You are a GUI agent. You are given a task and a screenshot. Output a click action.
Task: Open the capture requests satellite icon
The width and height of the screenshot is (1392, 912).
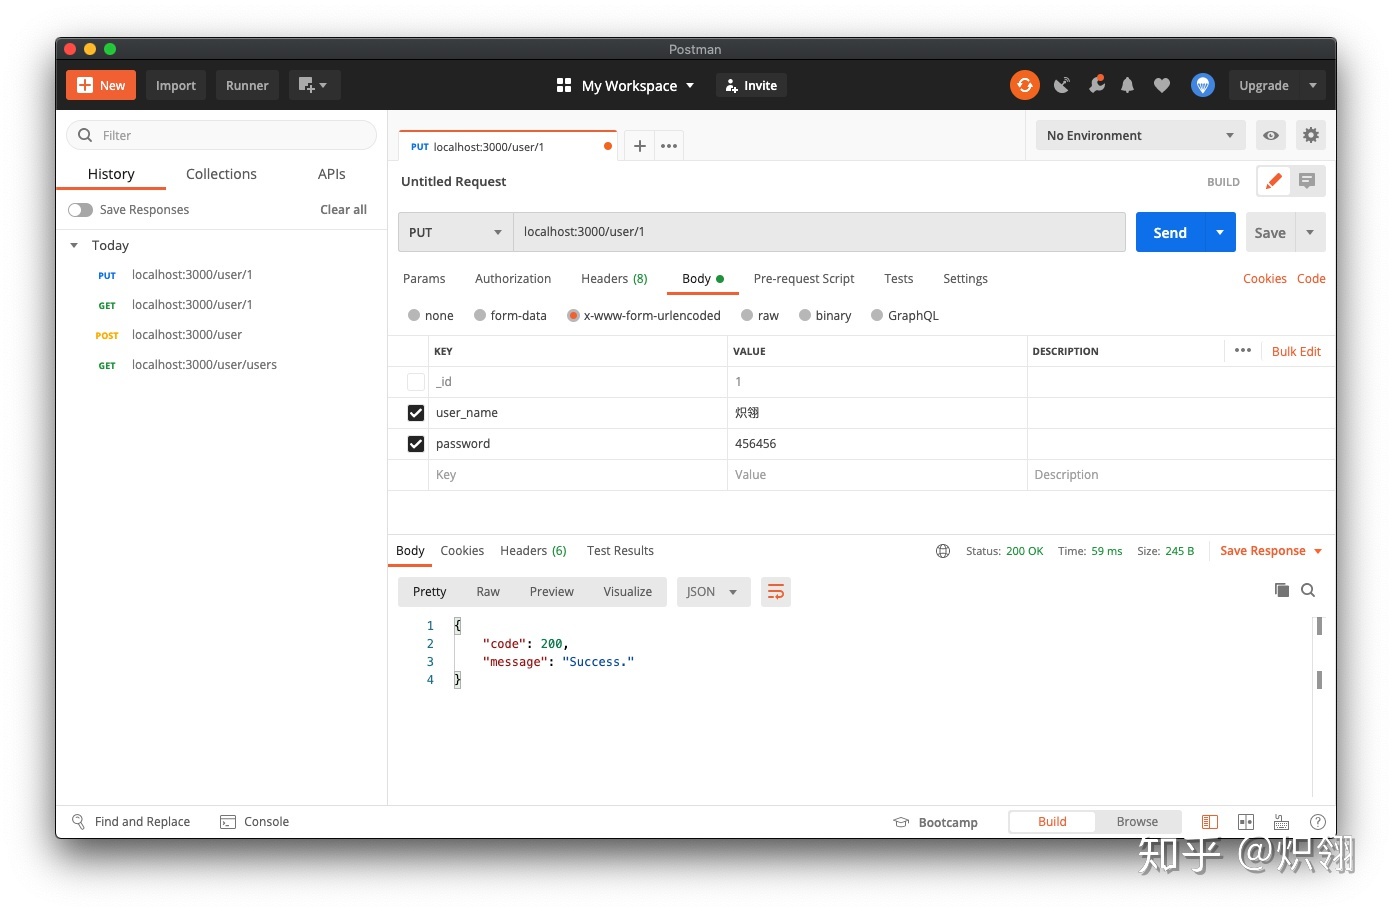tap(1062, 85)
